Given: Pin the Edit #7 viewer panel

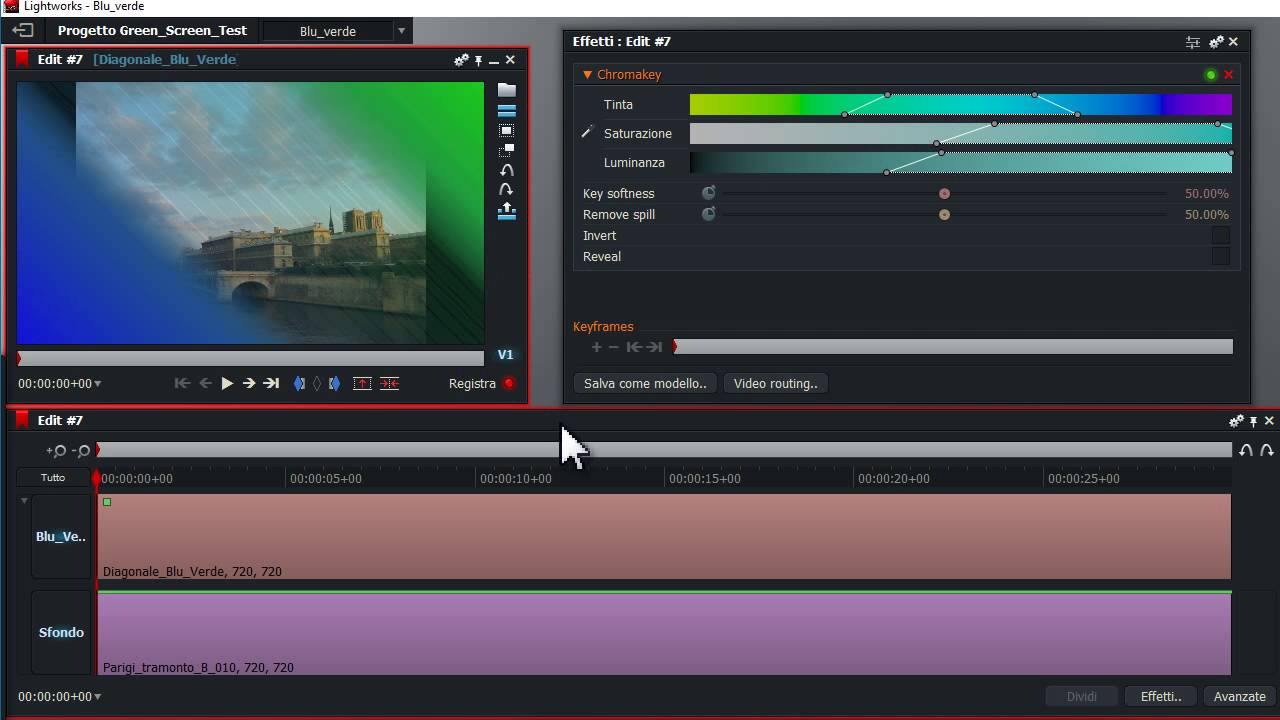Looking at the screenshot, I should pos(478,60).
